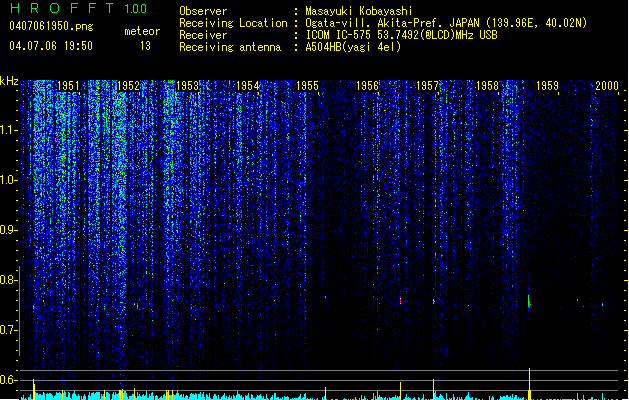Click the meteor echo just before 1957
This screenshot has width=629, height=400.
click(x=434, y=301)
